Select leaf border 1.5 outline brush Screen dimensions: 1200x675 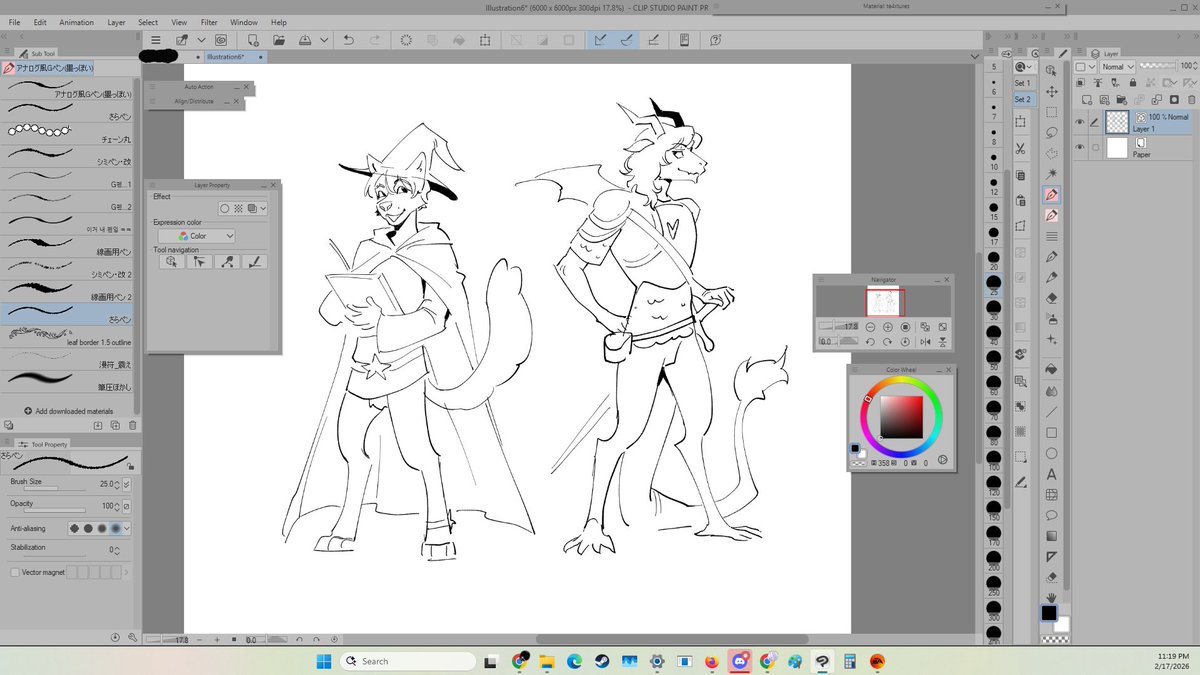point(68,335)
